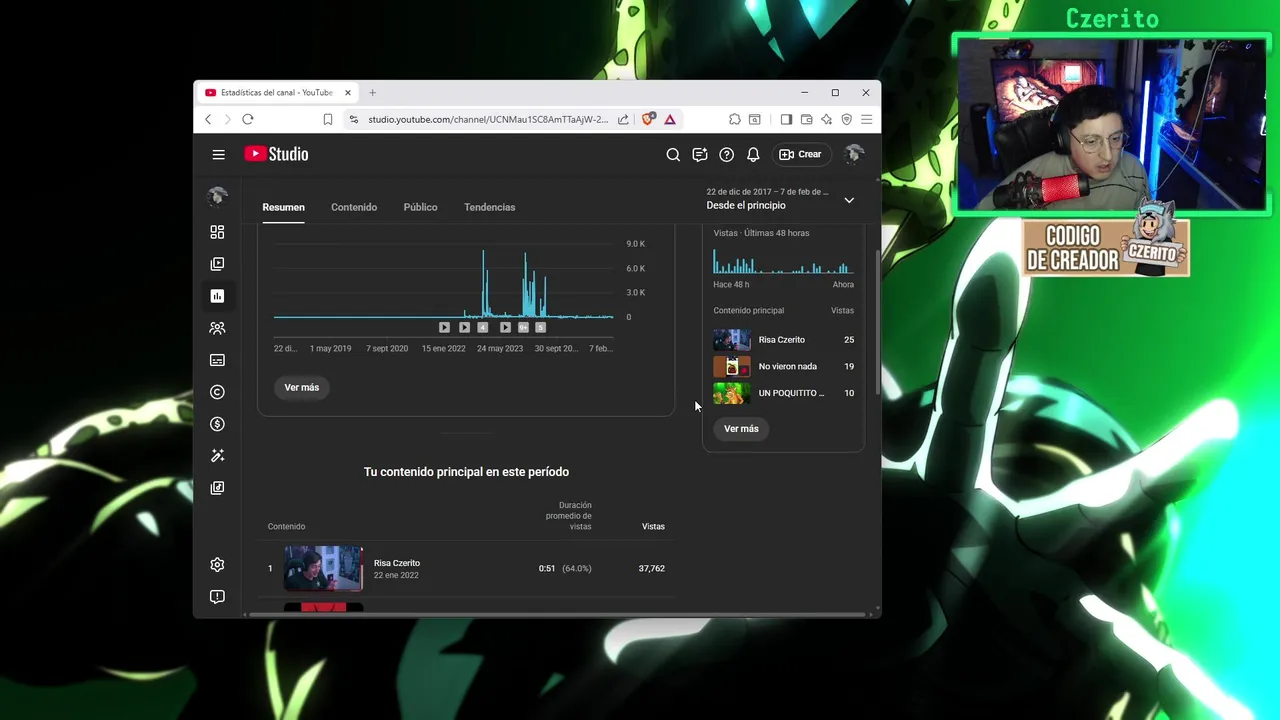The width and height of the screenshot is (1280, 720).
Task: Open the YouTube Studio hamburger menu
Action: 218,154
